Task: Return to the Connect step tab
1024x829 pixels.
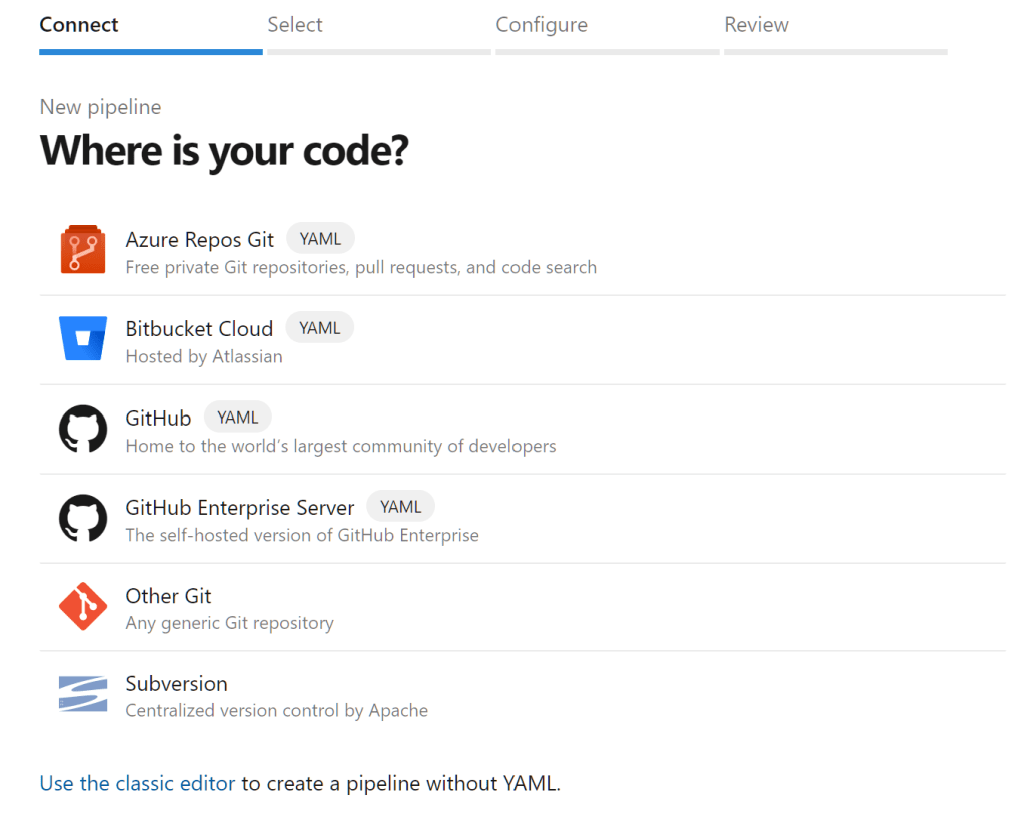Action: [x=78, y=24]
